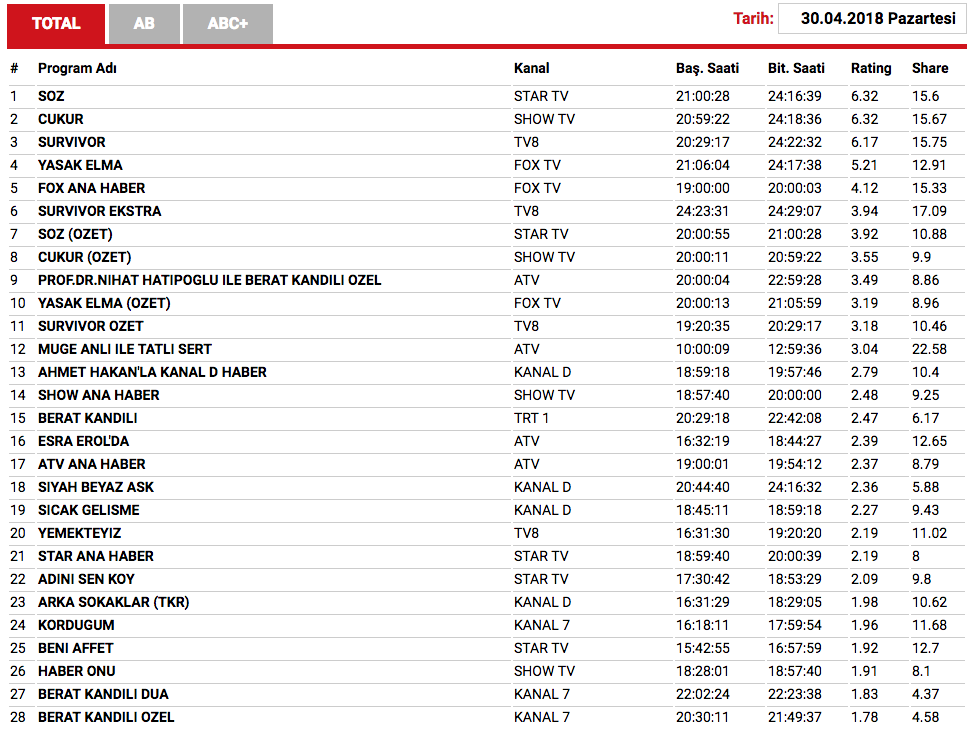The image size is (972, 729).
Task: Select the ABC+ tab
Action: click(228, 24)
